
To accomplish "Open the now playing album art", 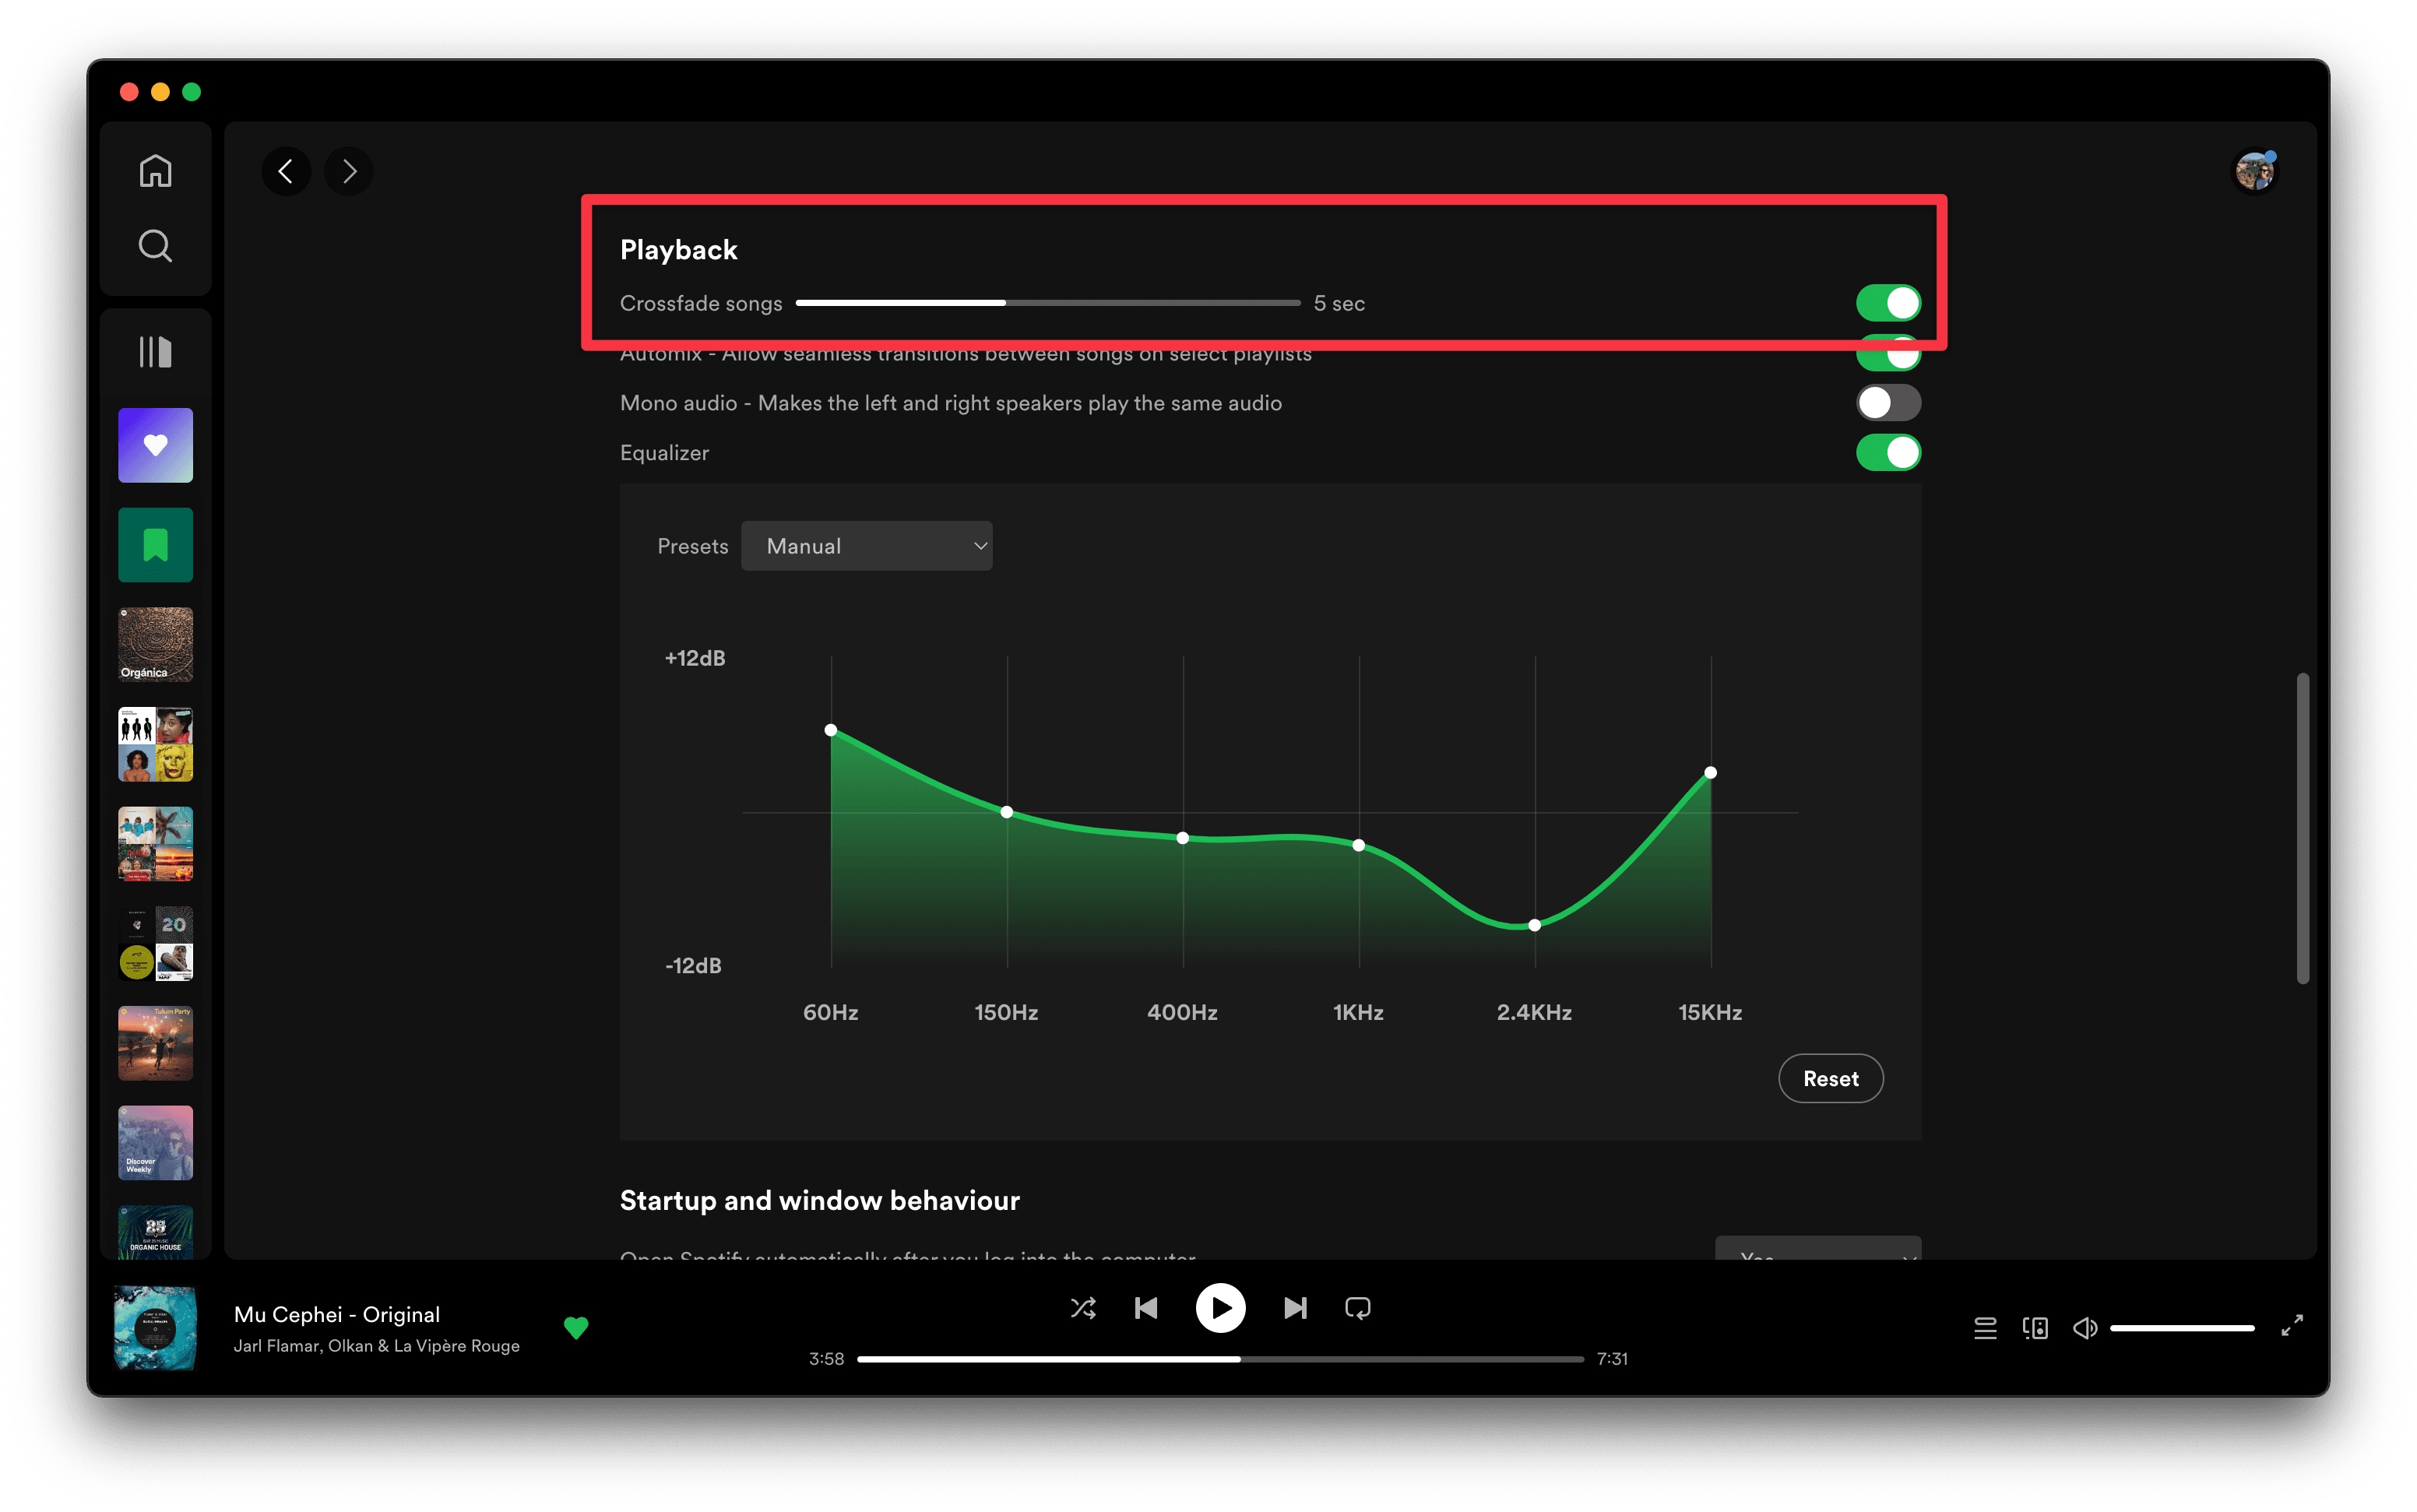I will click(155, 1328).
